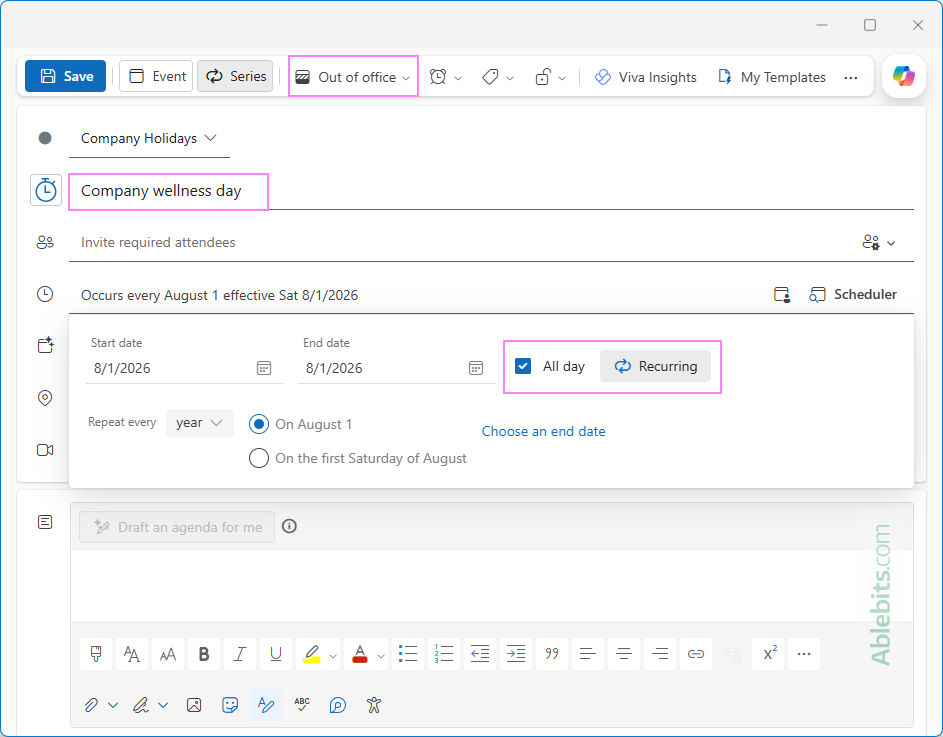Click the categorize tag icon

coord(490,77)
